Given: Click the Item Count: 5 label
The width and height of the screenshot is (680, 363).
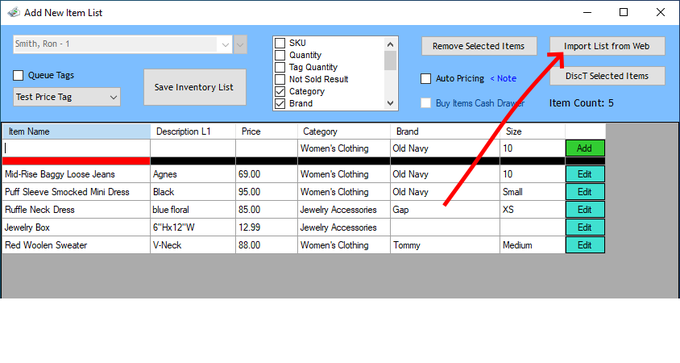Looking at the screenshot, I should pyautogui.click(x=581, y=103).
